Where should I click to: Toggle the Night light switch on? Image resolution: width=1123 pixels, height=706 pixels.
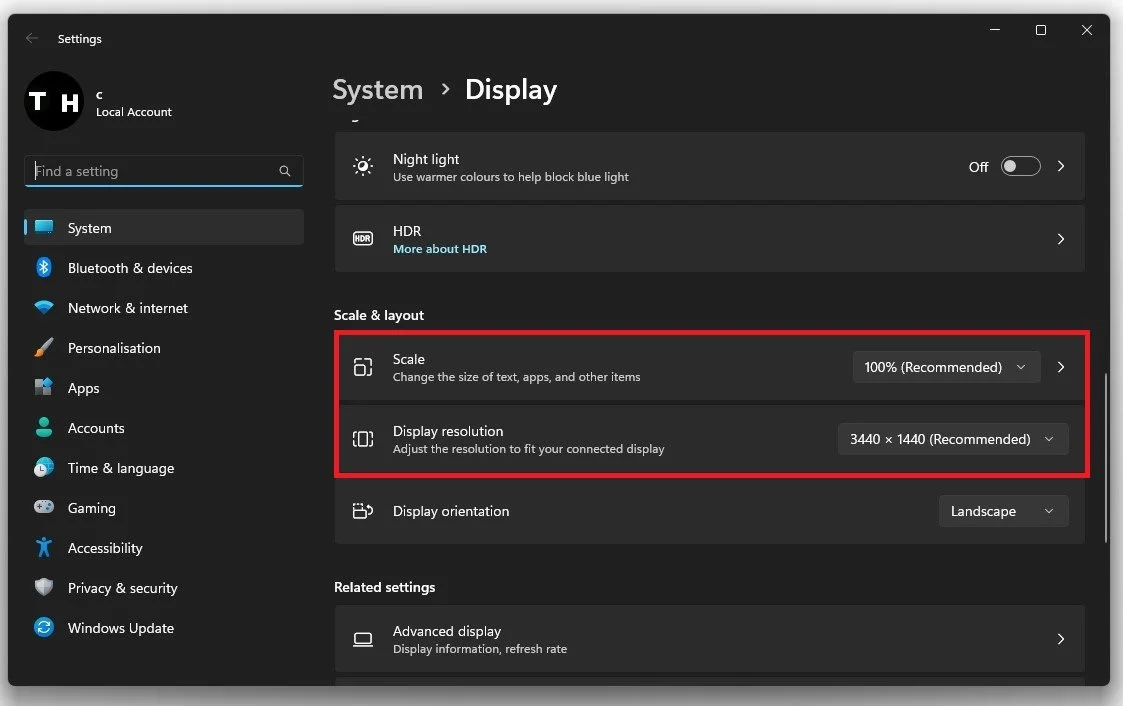1020,166
